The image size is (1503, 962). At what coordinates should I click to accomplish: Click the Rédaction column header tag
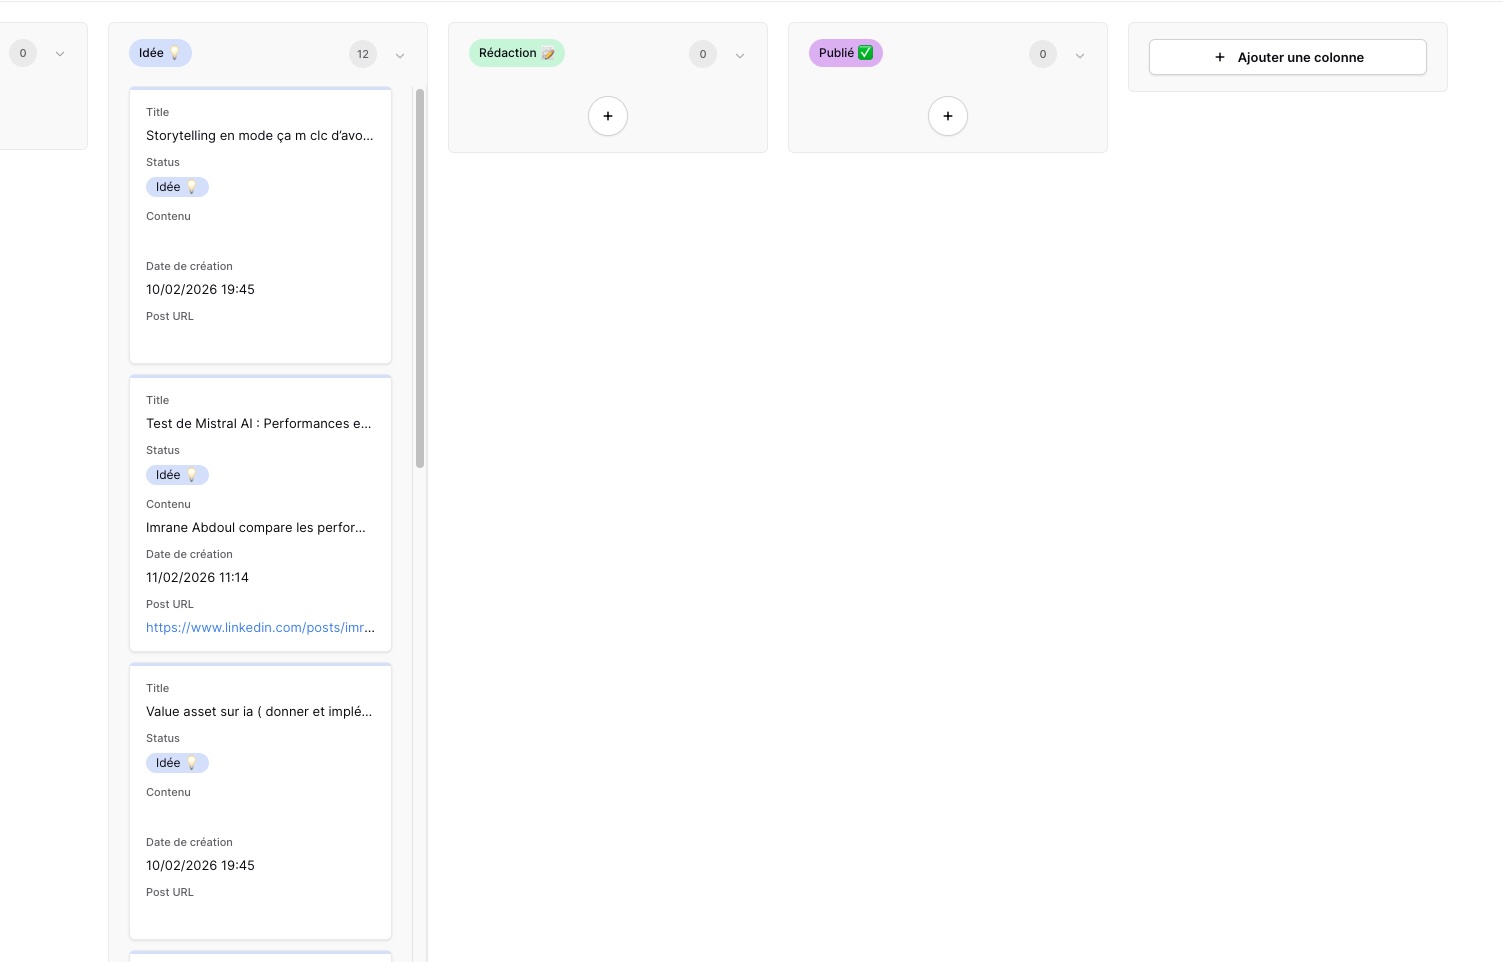click(x=516, y=53)
